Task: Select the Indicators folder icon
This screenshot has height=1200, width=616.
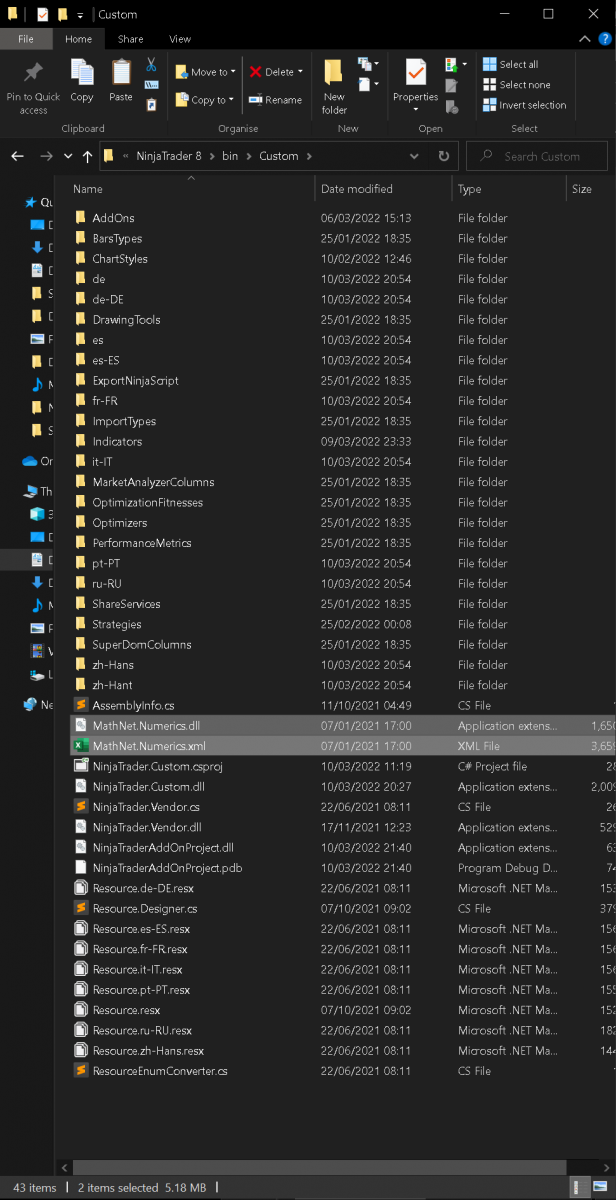Action: tap(81, 441)
